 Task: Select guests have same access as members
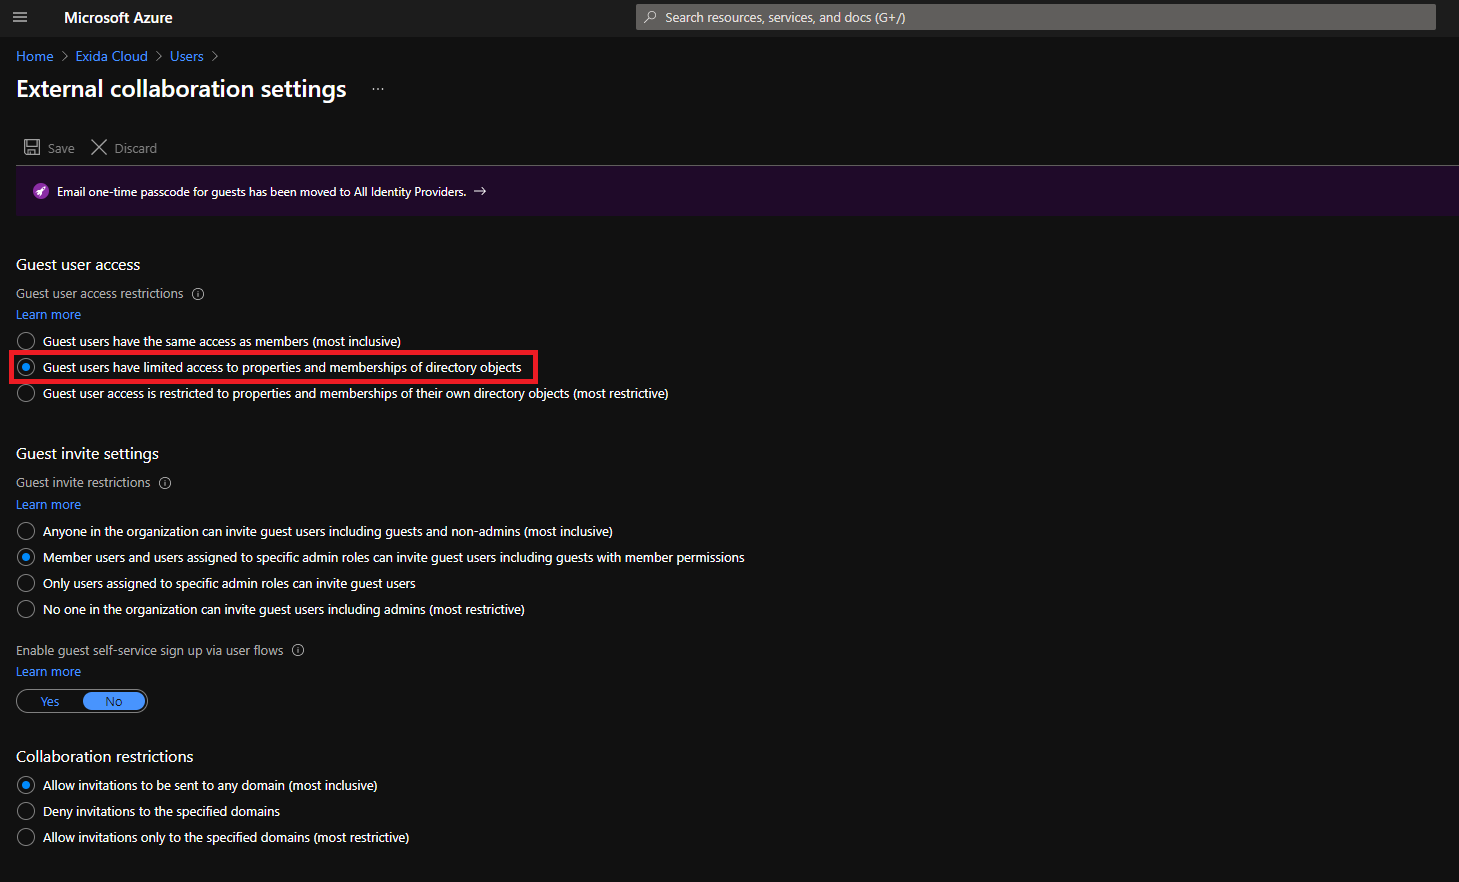pos(25,340)
